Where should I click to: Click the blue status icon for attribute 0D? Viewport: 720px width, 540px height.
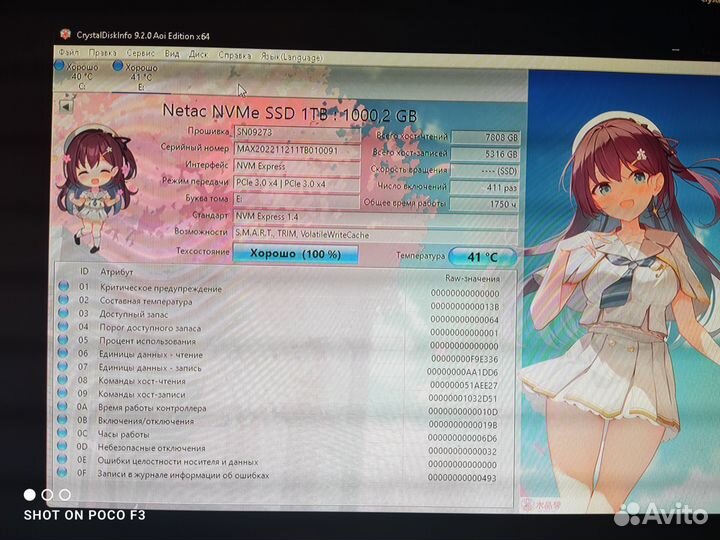click(x=62, y=445)
